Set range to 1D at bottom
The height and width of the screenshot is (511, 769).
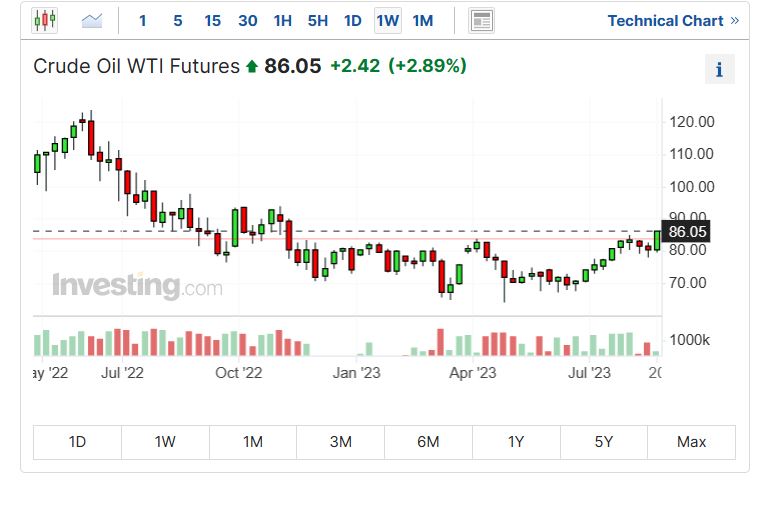(x=77, y=442)
